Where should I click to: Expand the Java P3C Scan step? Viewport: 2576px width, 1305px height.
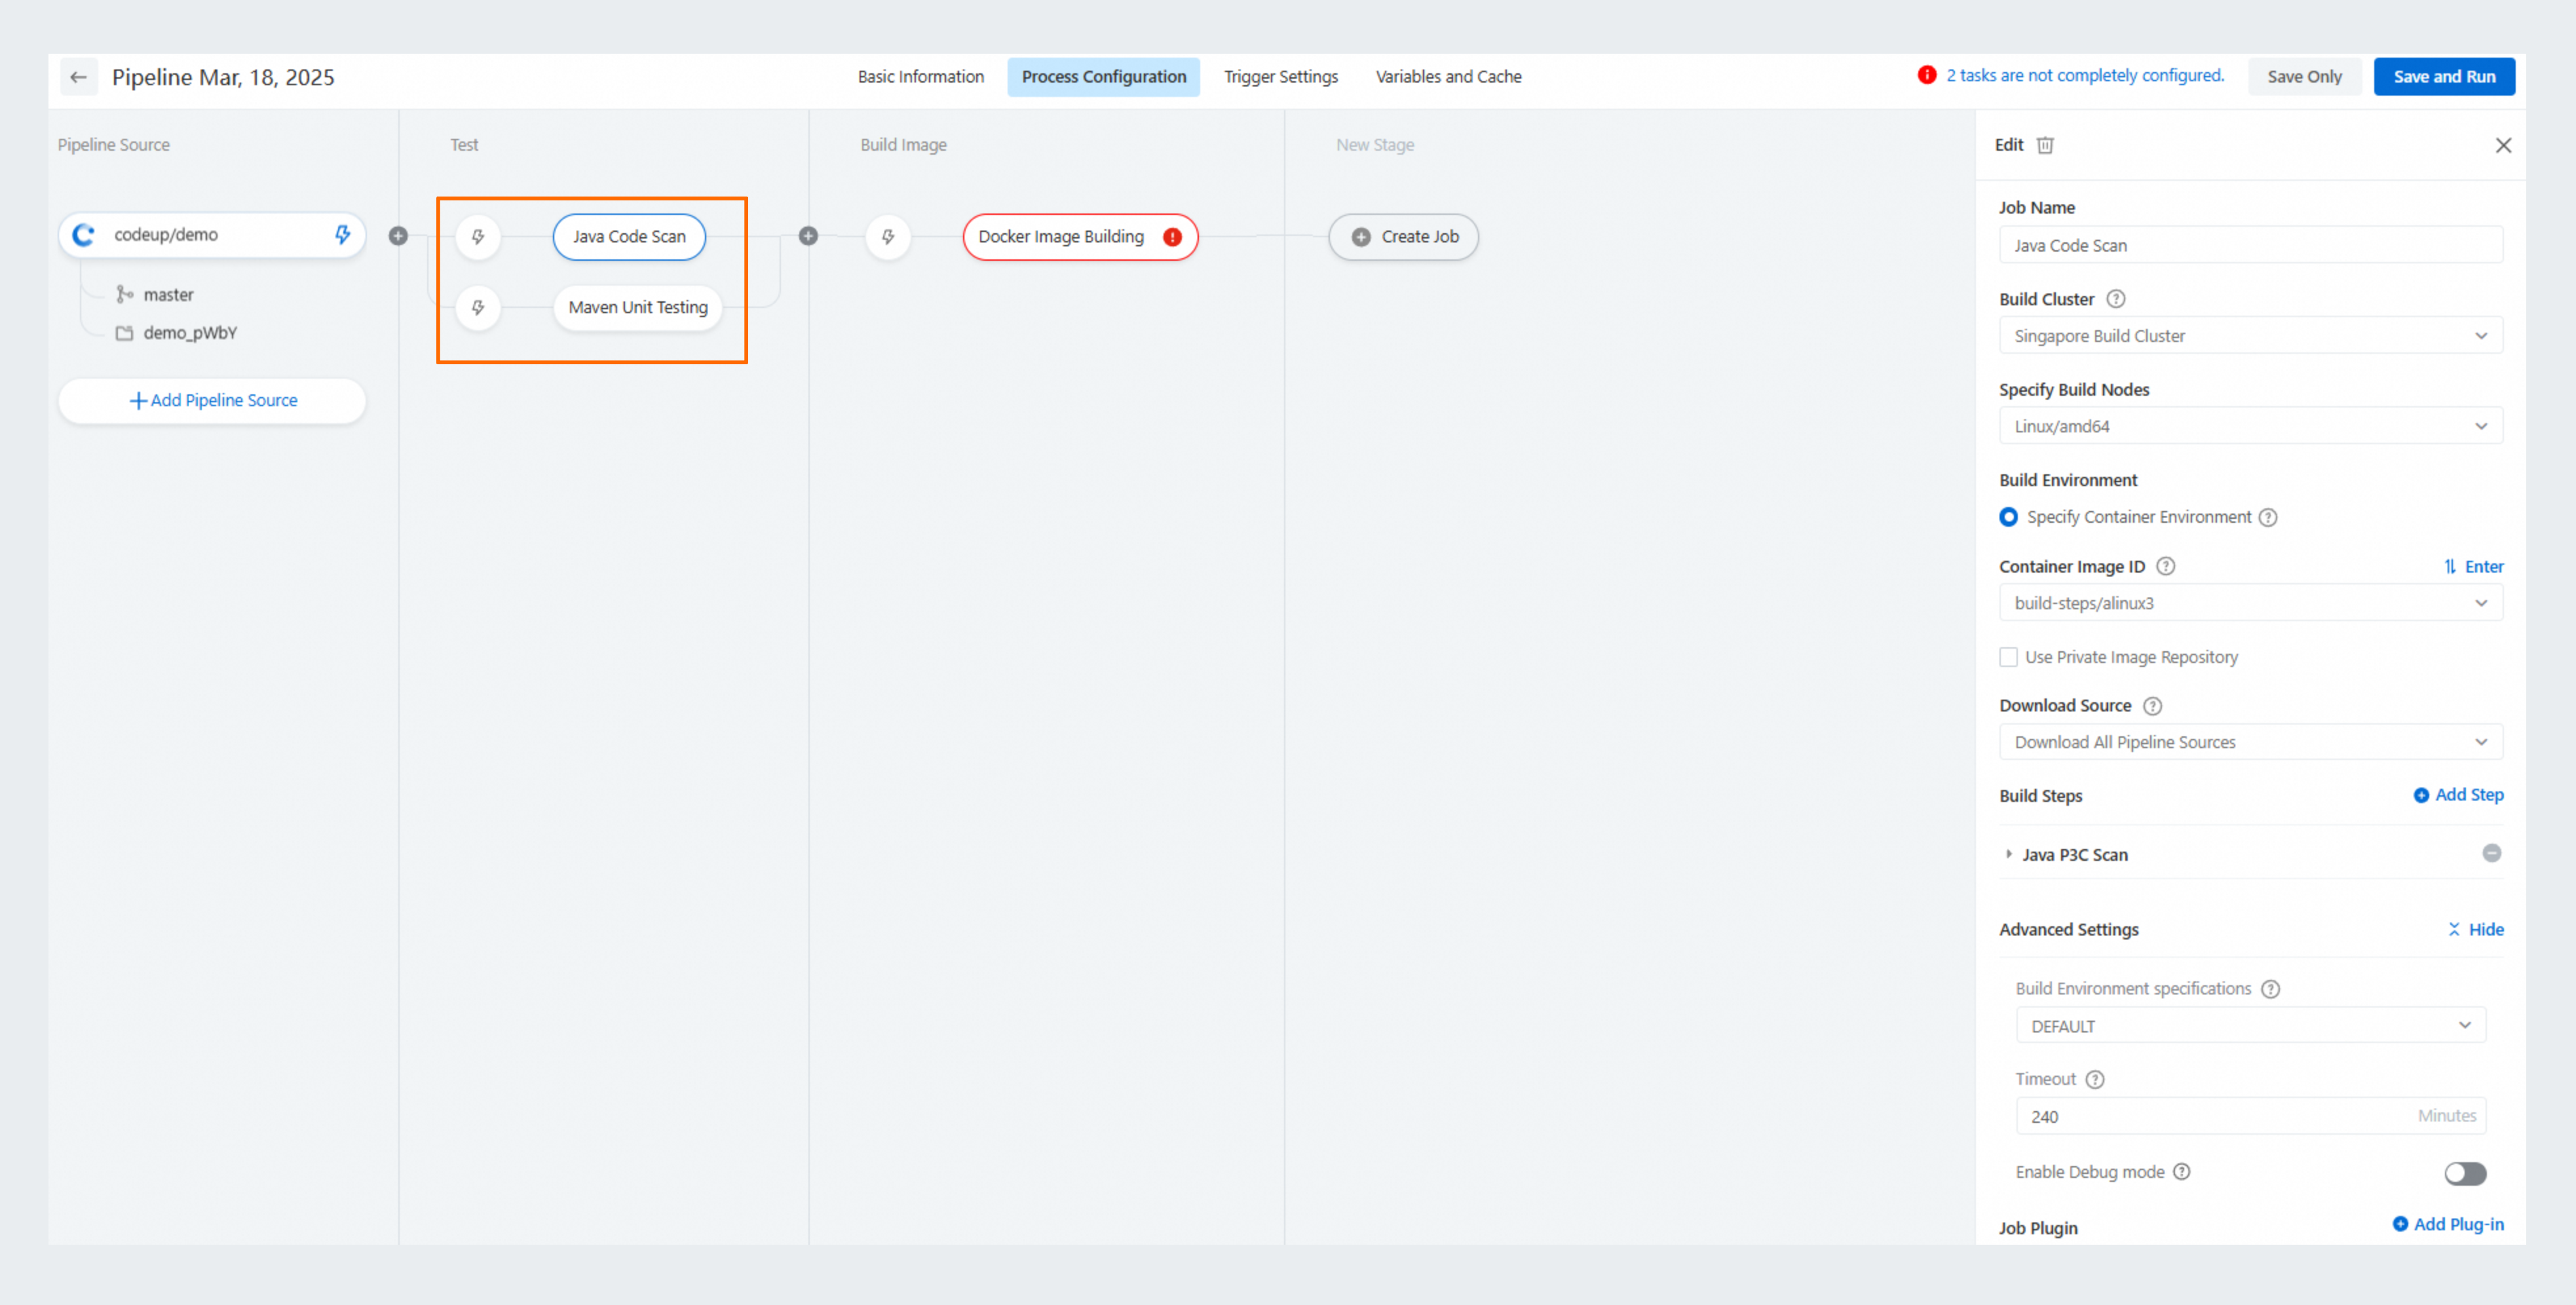[2008, 854]
